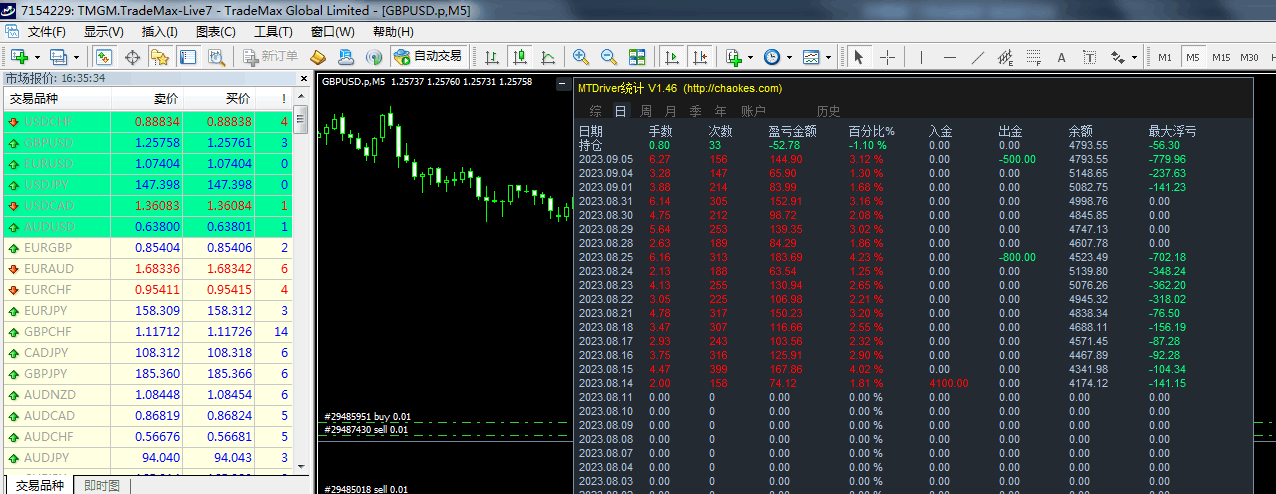Open the 帮助(H) menu
This screenshot has width=1276, height=494.
click(393, 31)
